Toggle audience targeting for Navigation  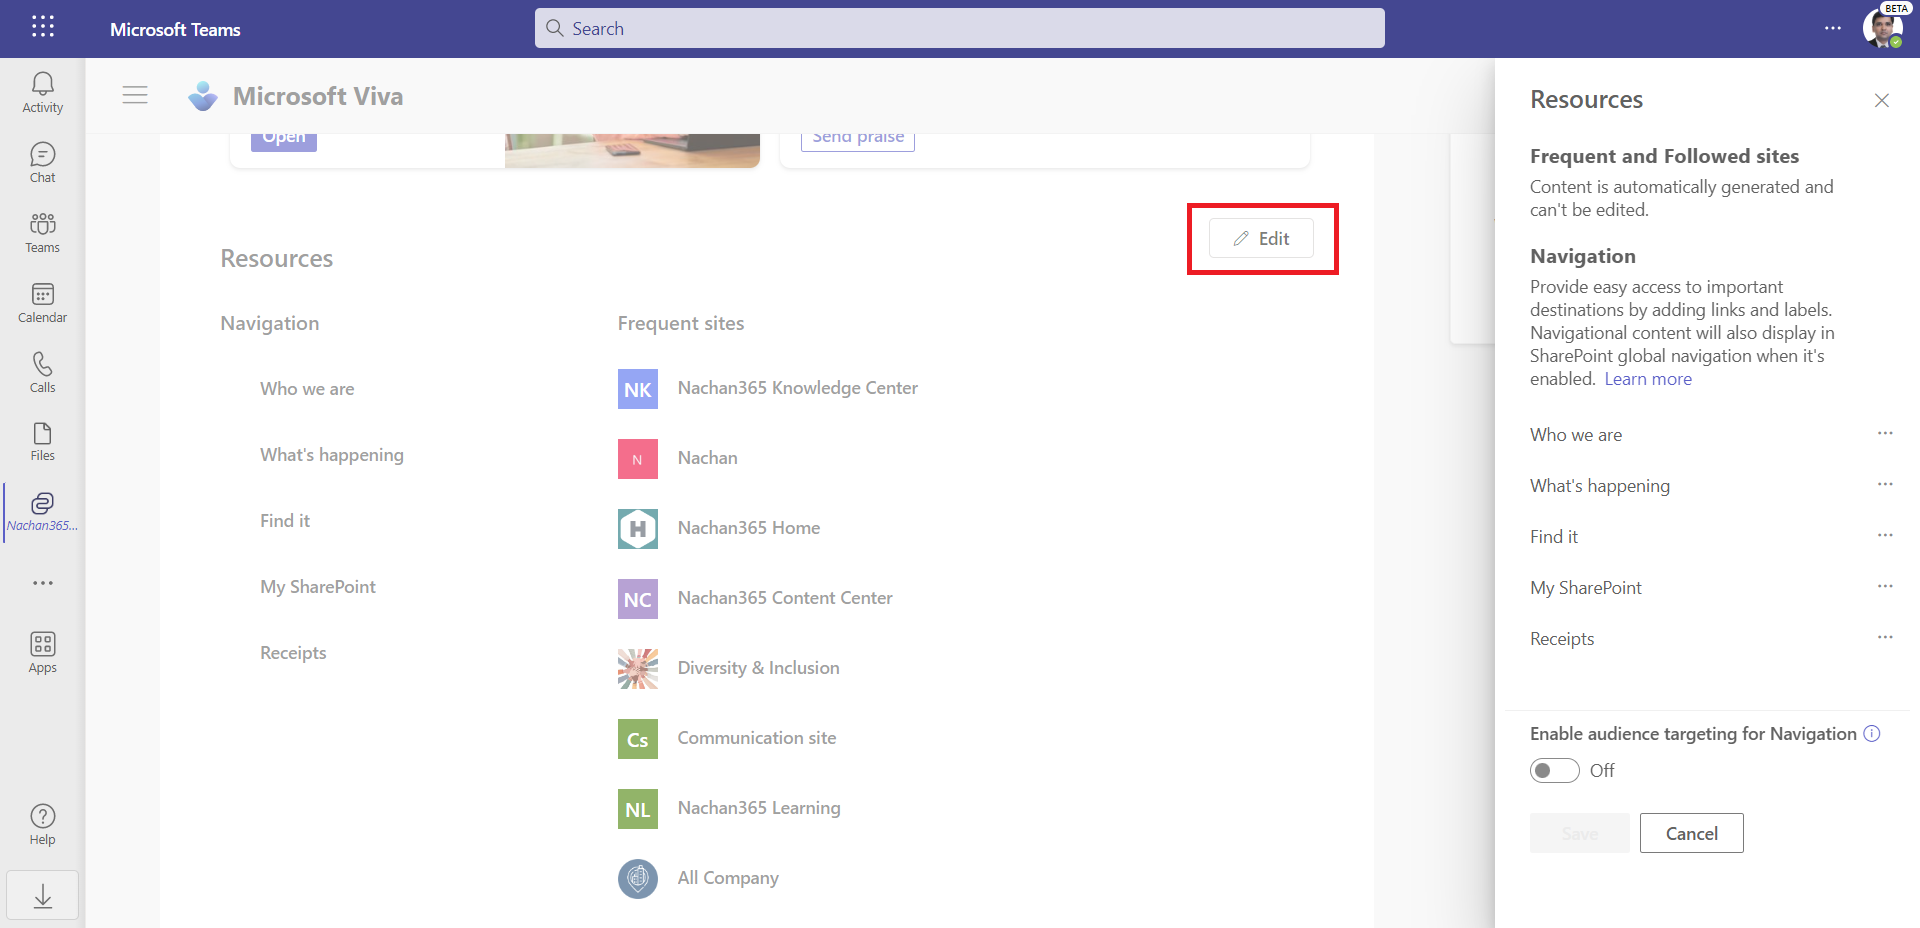[x=1554, y=770]
